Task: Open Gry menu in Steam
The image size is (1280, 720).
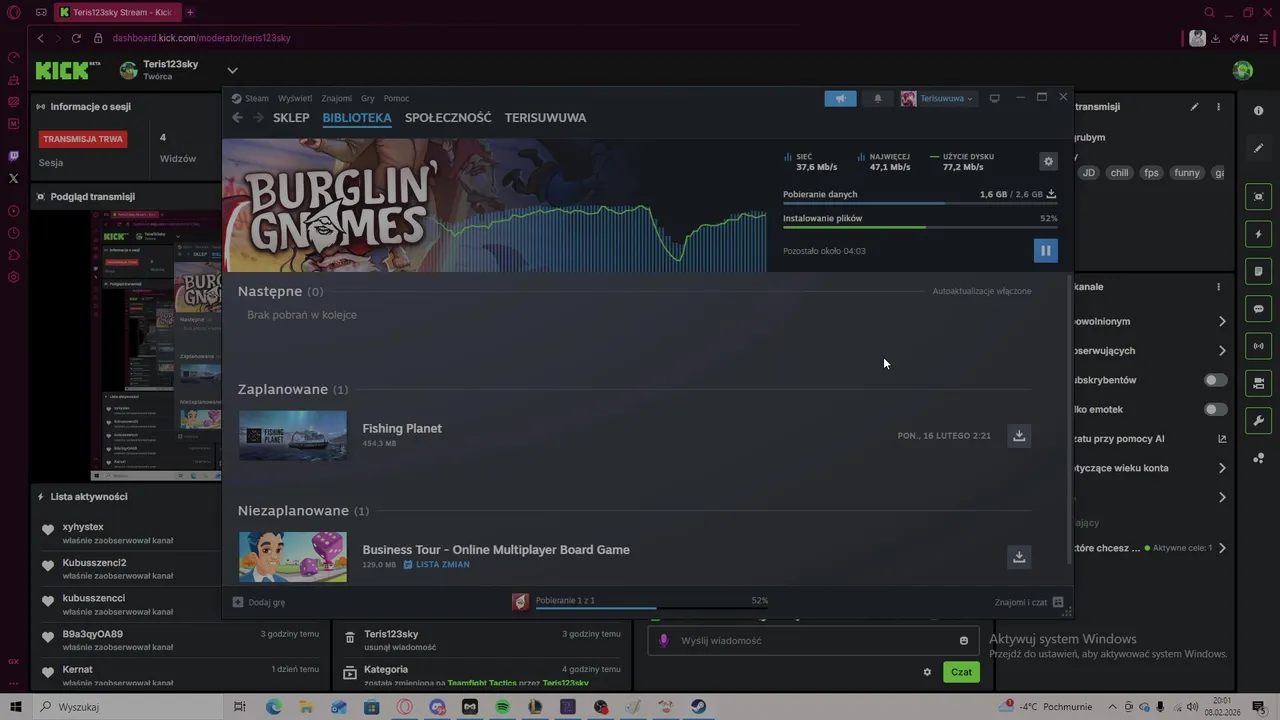Action: coord(368,98)
